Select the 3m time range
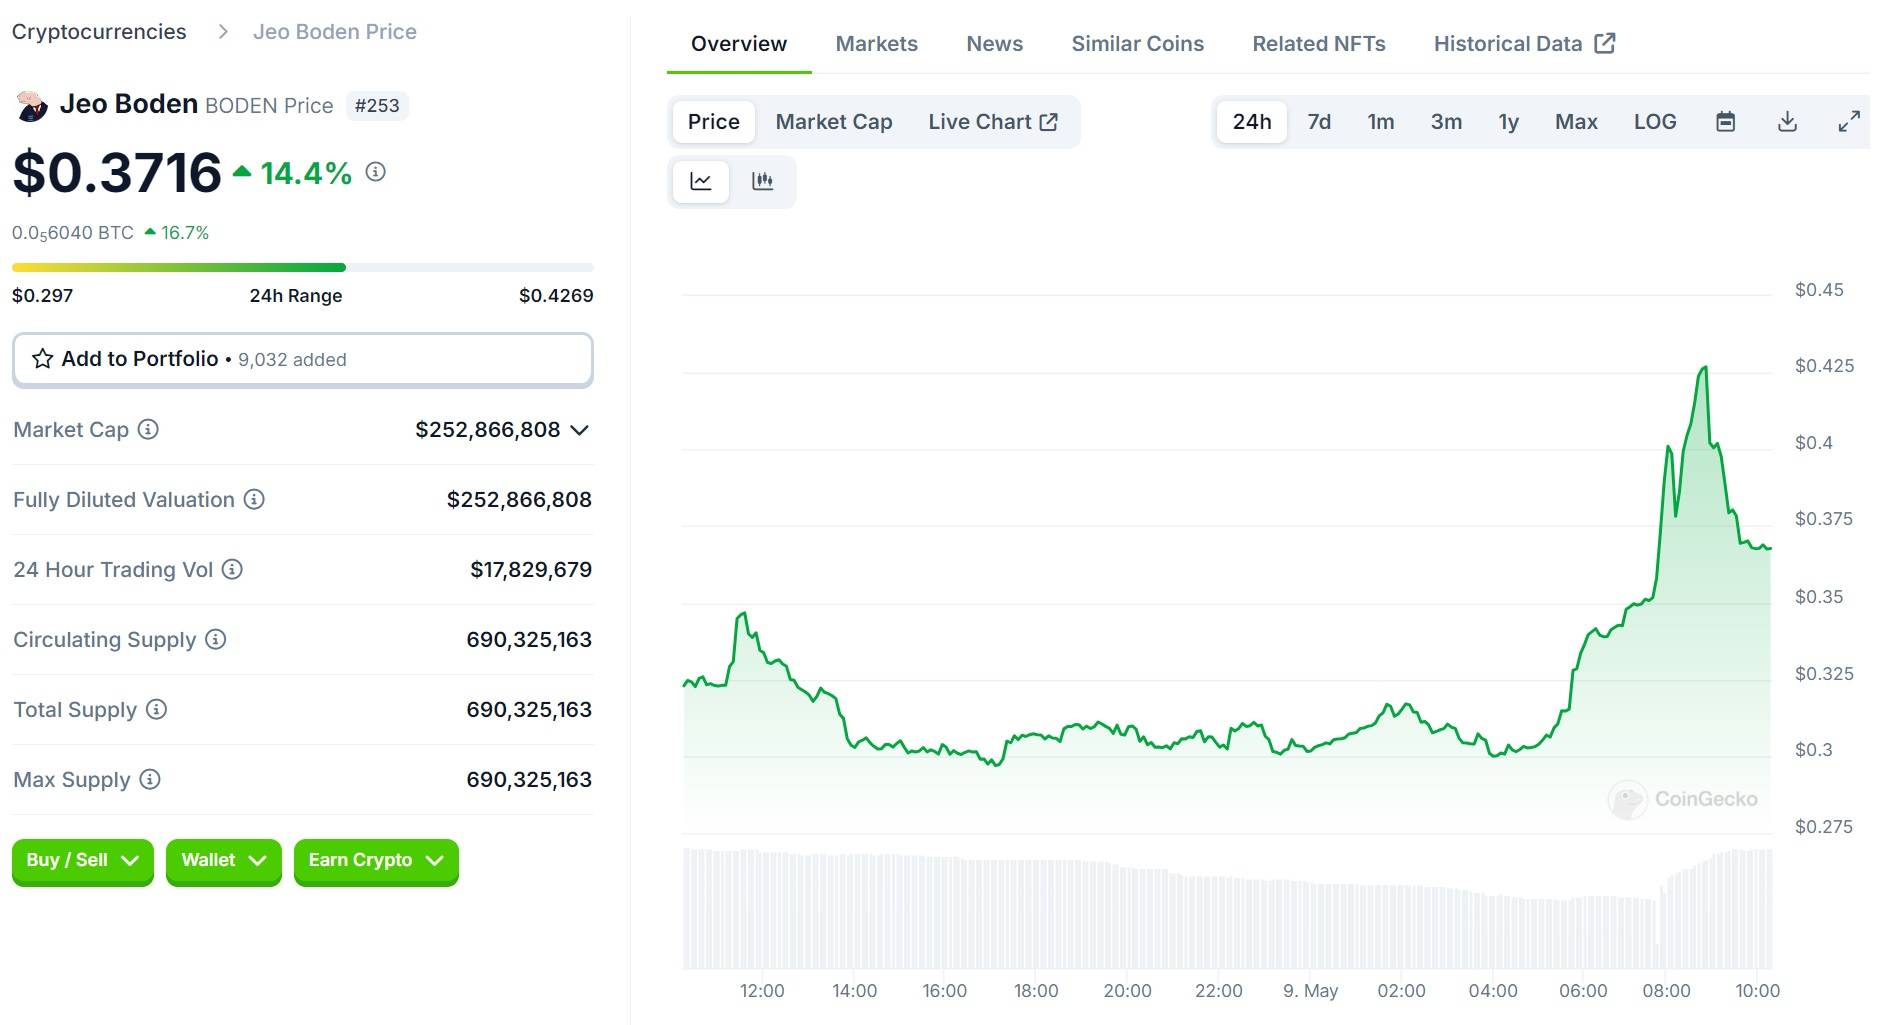Image resolution: width=1884 pixels, height=1025 pixels. (1446, 122)
